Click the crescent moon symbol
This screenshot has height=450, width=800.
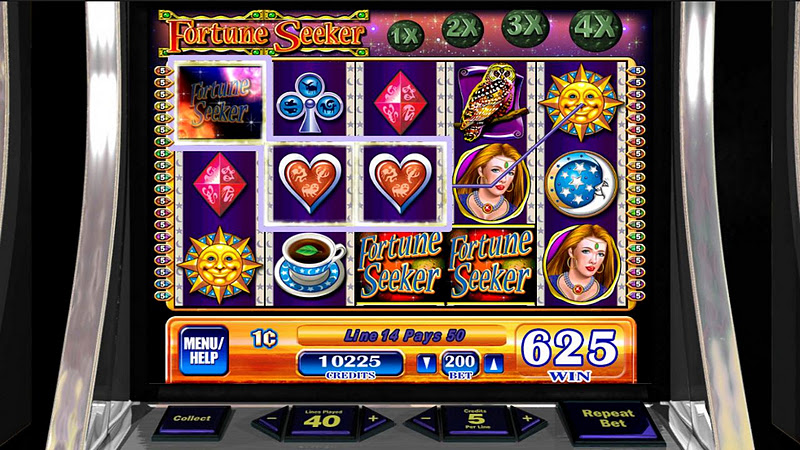pos(581,184)
